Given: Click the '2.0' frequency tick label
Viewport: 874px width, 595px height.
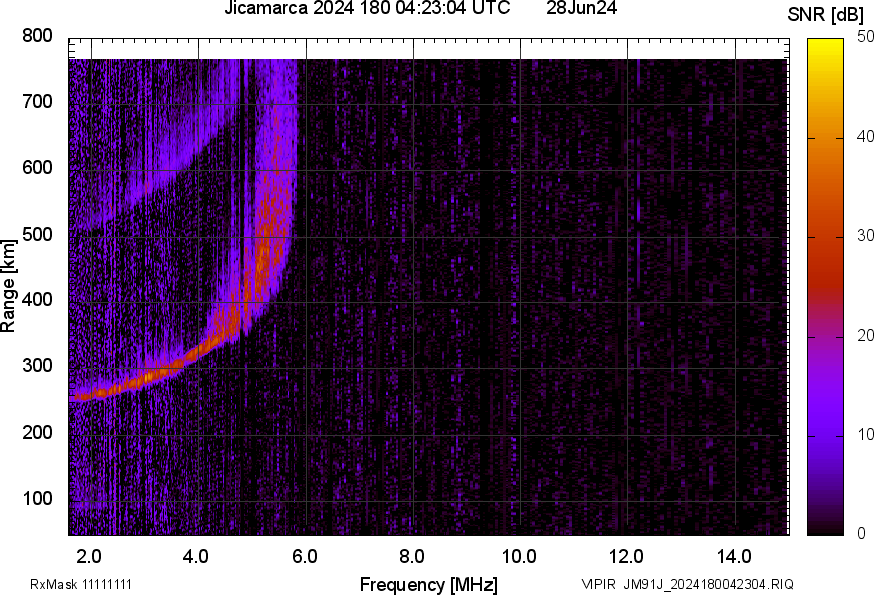Looking at the screenshot, I should point(89,557).
